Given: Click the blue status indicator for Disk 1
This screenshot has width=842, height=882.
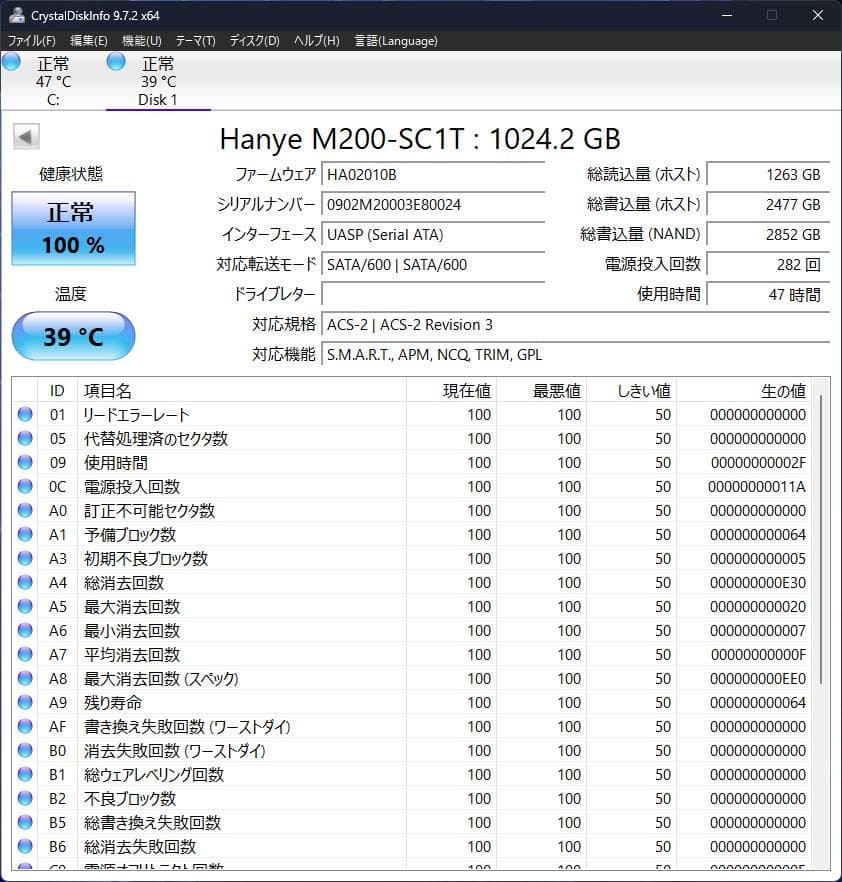Looking at the screenshot, I should coord(113,61).
